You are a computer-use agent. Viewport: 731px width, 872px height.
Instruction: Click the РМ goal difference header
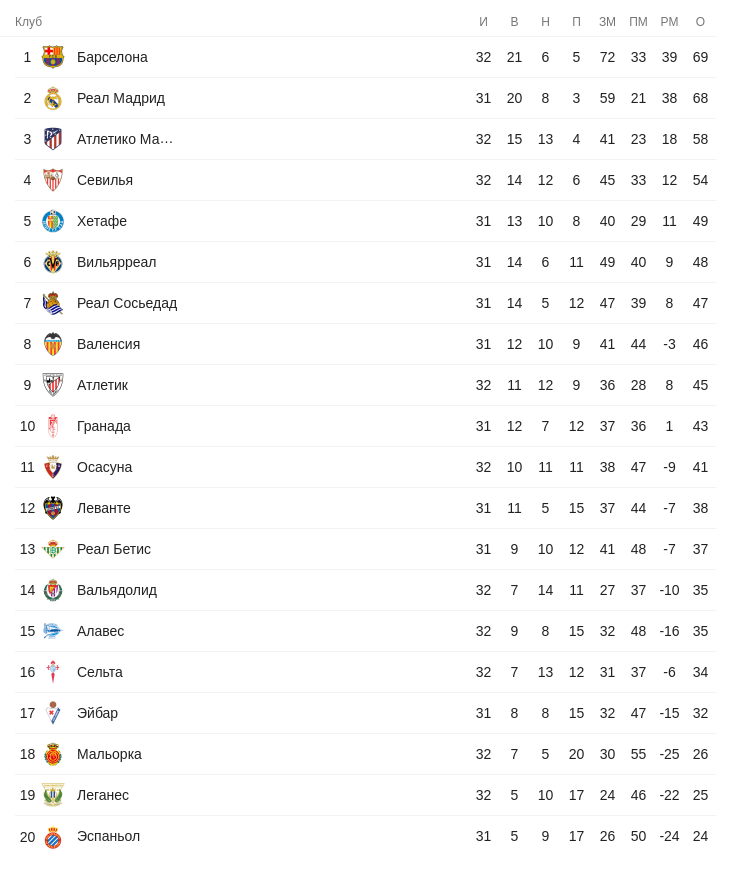point(669,22)
